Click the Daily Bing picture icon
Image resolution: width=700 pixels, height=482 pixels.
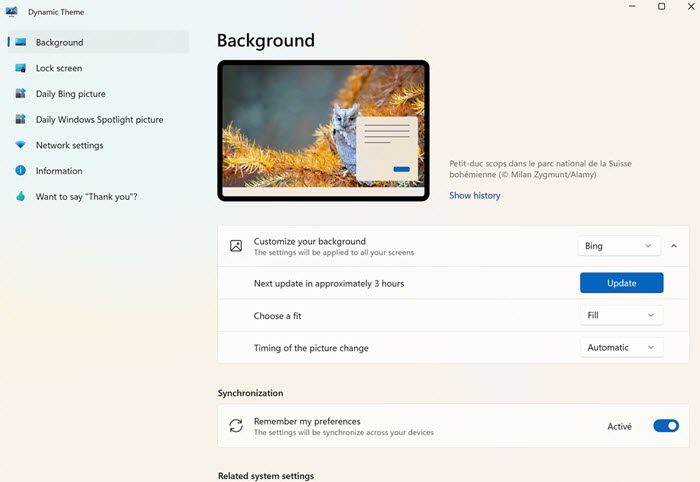click(21, 93)
